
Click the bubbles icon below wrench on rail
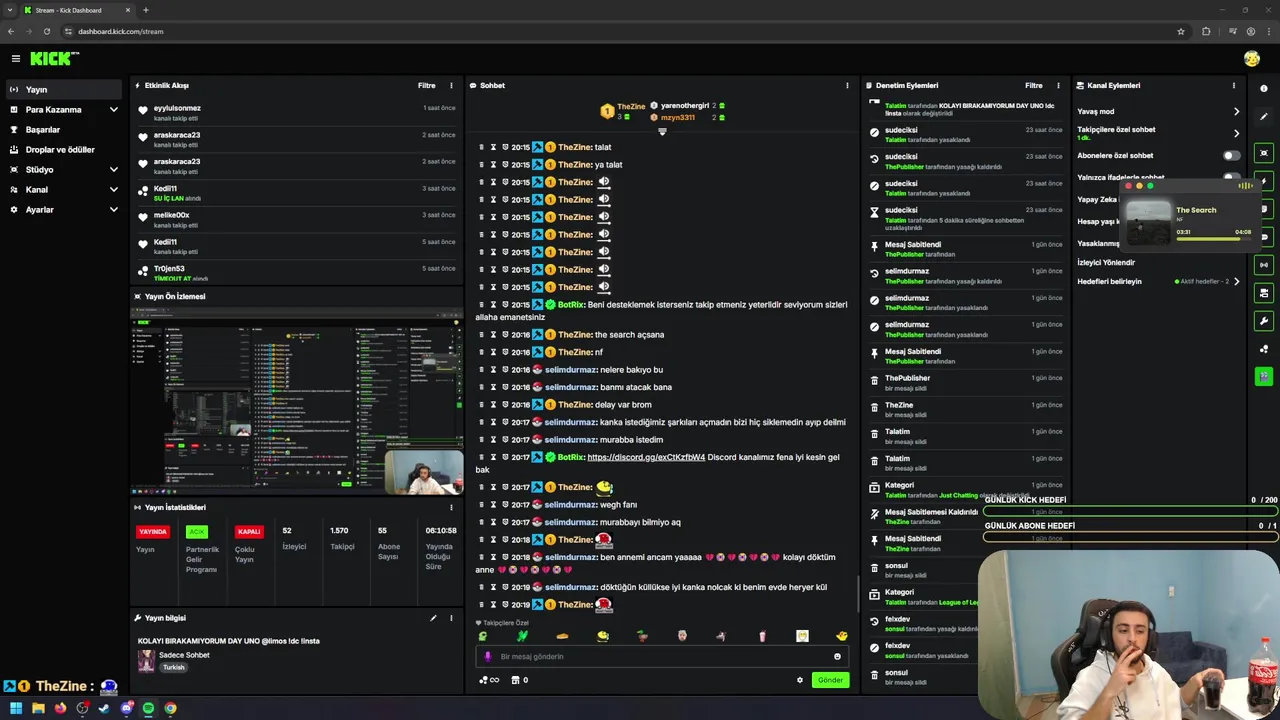[1264, 349]
